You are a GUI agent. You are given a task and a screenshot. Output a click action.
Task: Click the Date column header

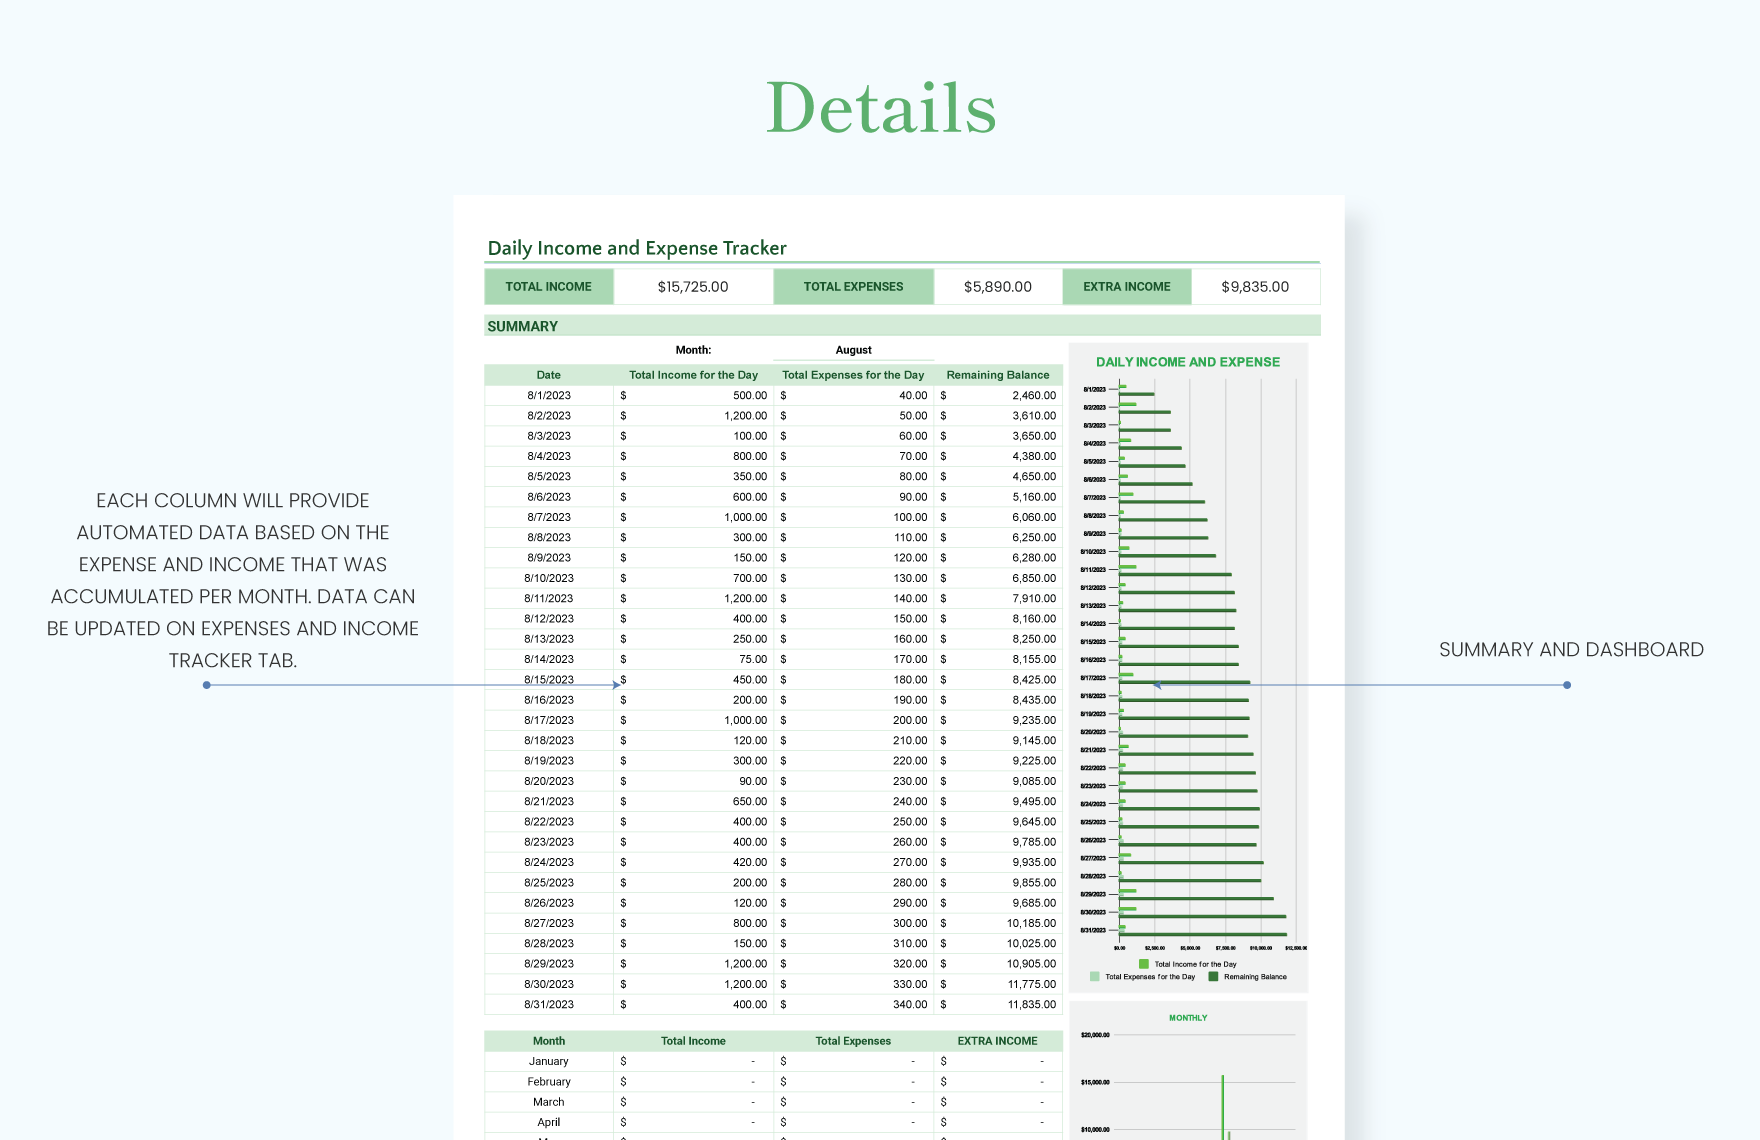click(x=548, y=374)
